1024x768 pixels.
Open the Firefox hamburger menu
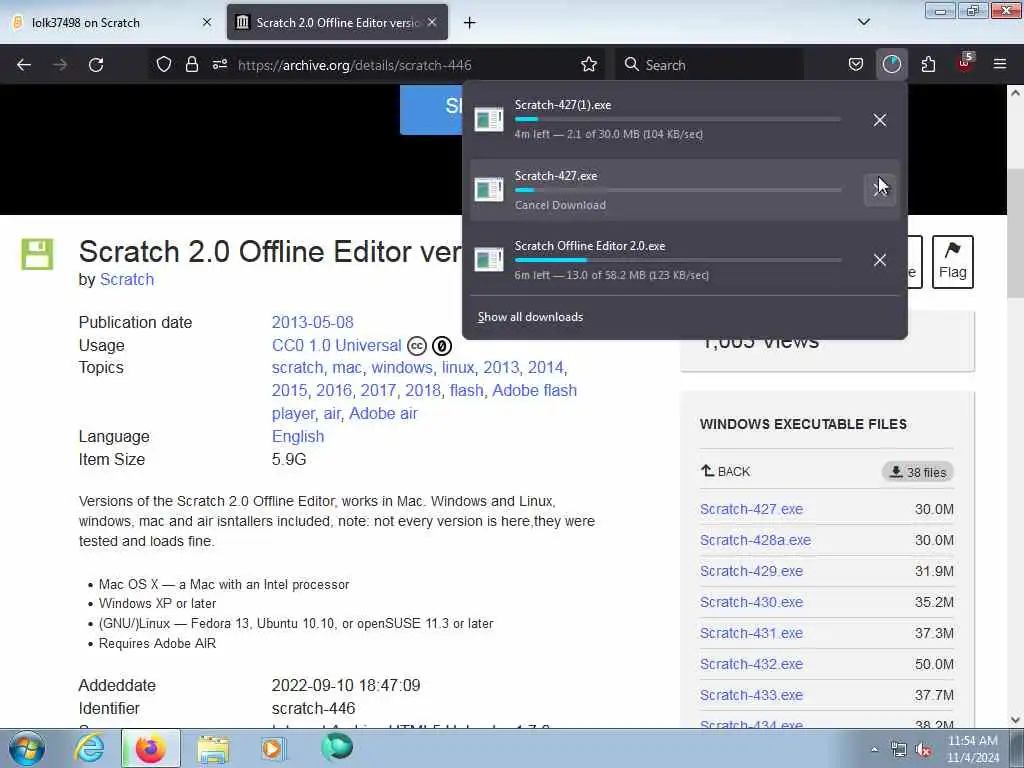click(1000, 64)
